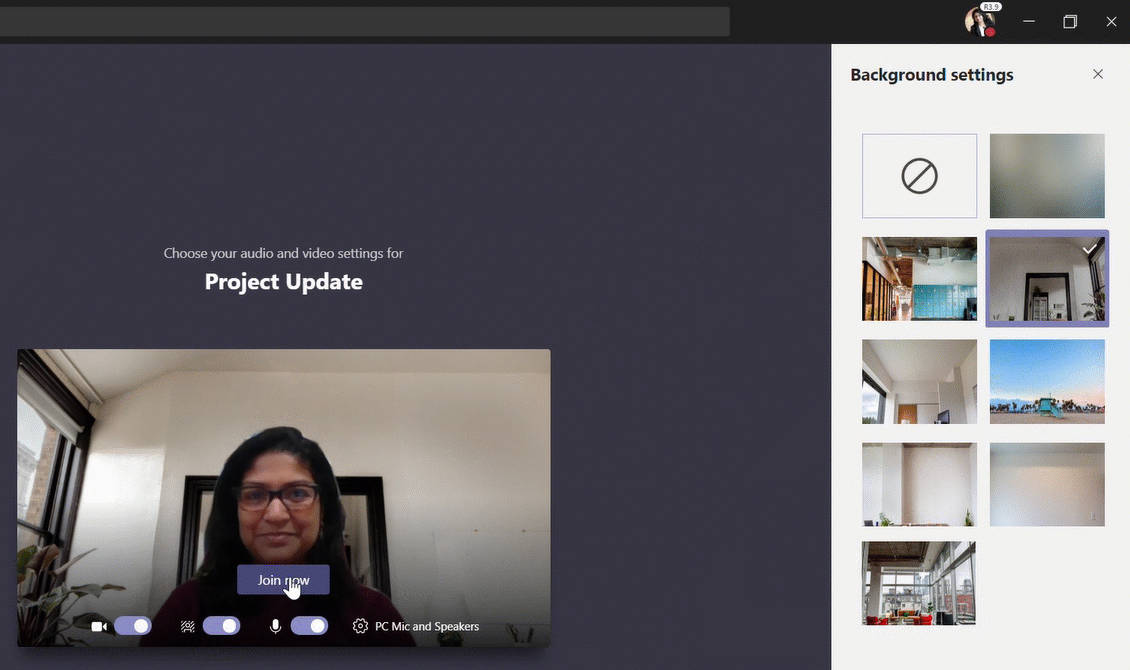Screen dimensions: 1130x670
Task: Restore down the Teams window
Action: click(1070, 22)
